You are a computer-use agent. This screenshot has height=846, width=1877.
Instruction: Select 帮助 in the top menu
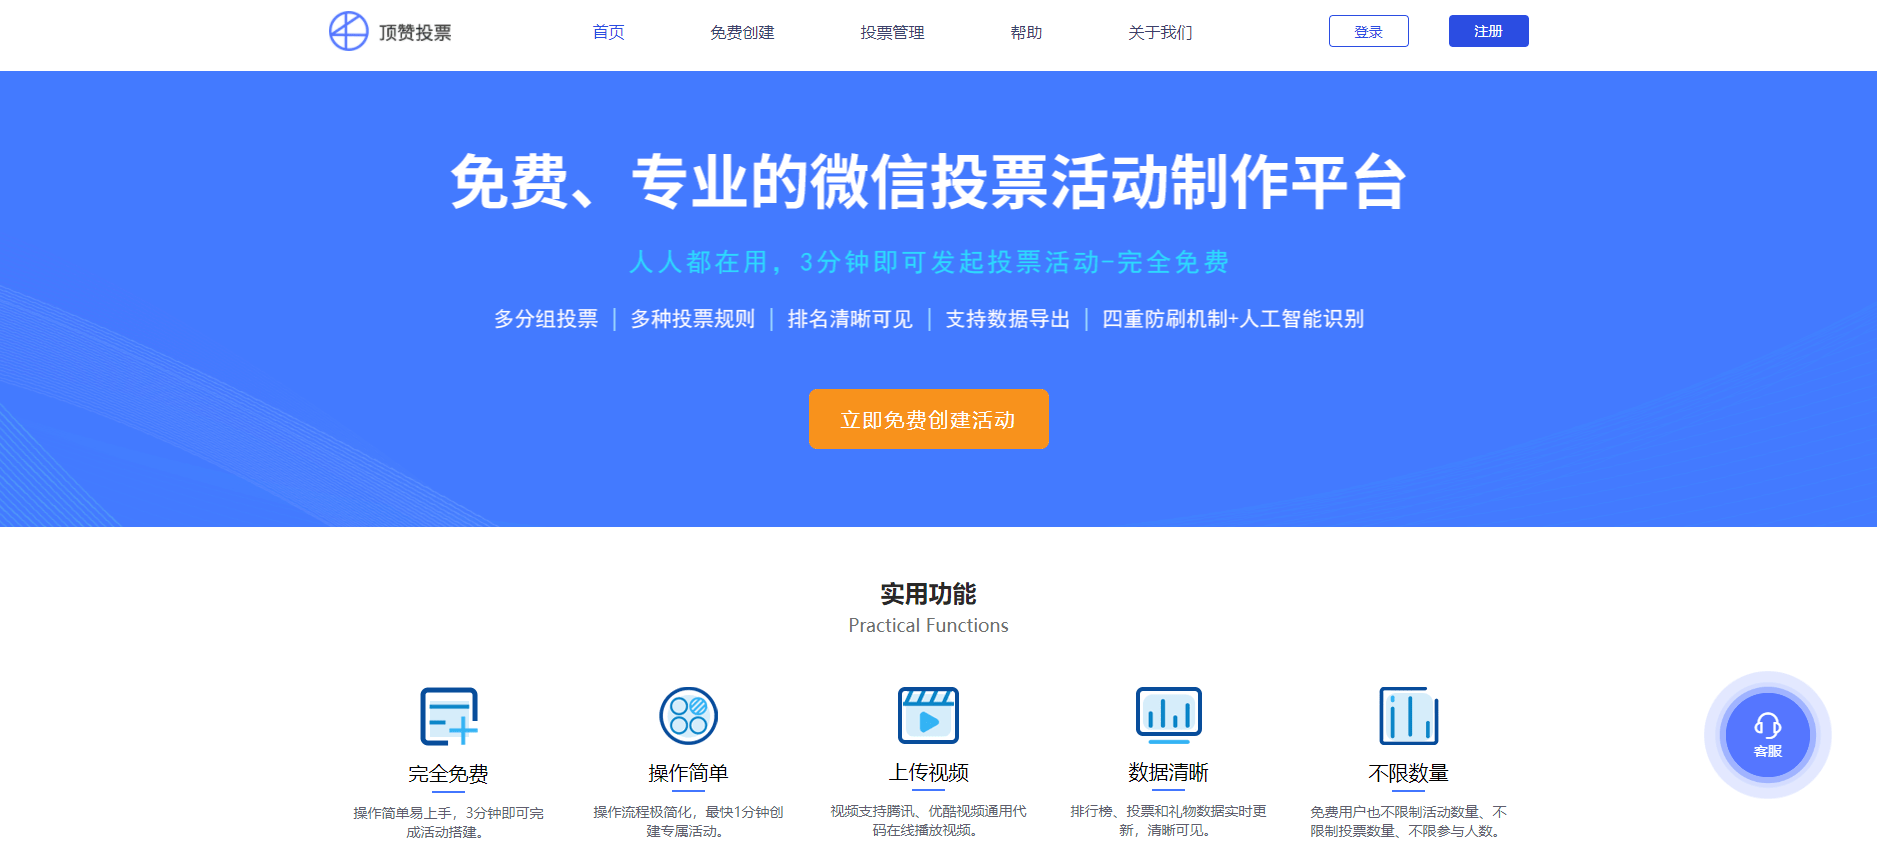(x=1026, y=32)
